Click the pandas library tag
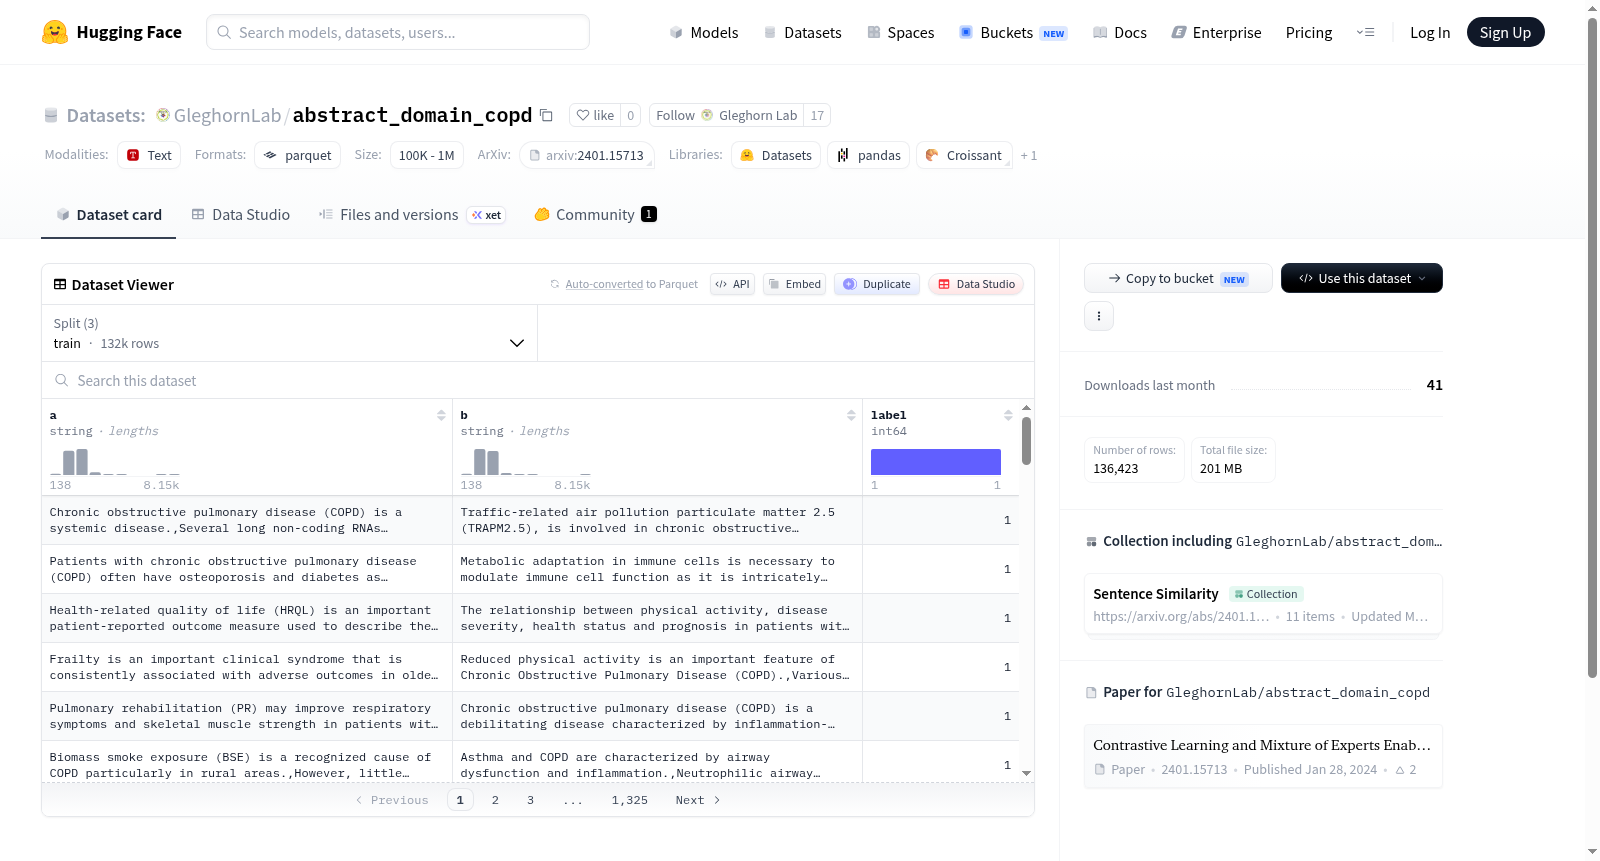The width and height of the screenshot is (1600, 861). click(868, 155)
